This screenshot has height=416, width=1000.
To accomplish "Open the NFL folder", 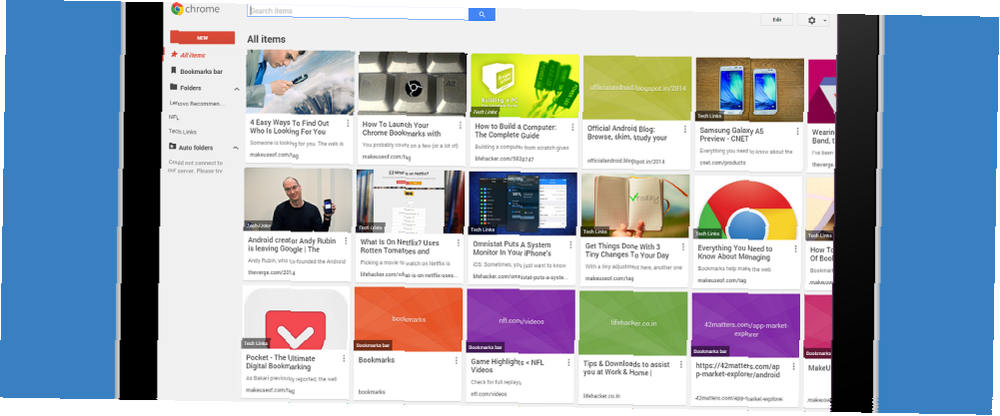I will pos(173,117).
